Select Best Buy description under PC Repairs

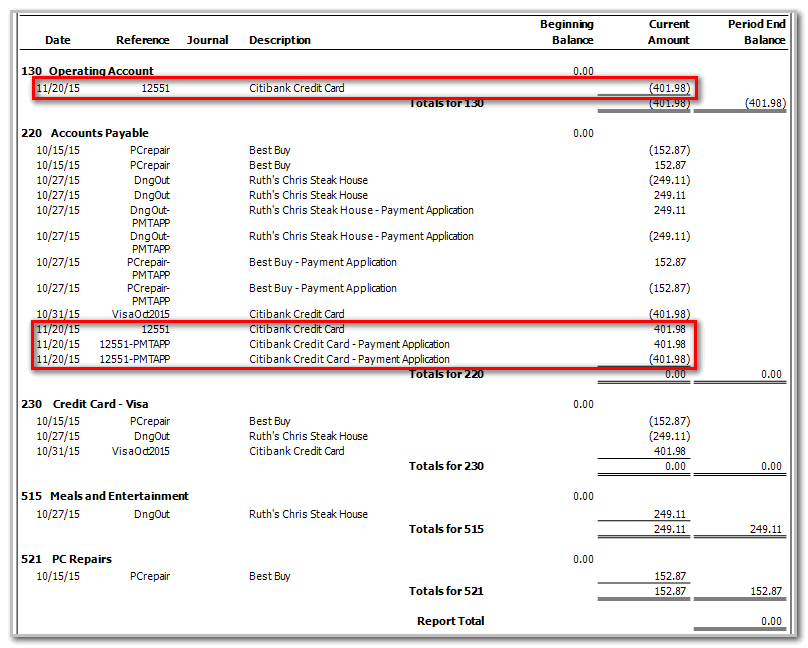point(270,576)
